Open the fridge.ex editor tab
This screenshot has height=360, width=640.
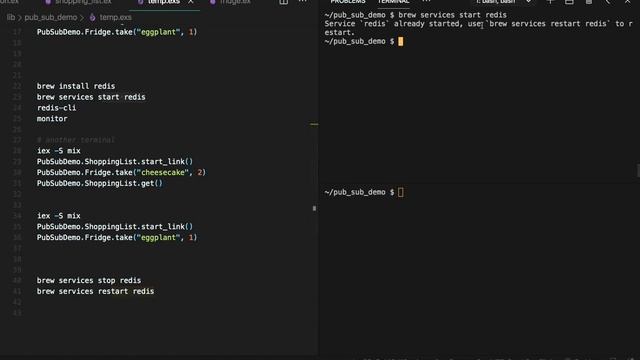[x=235, y=2]
